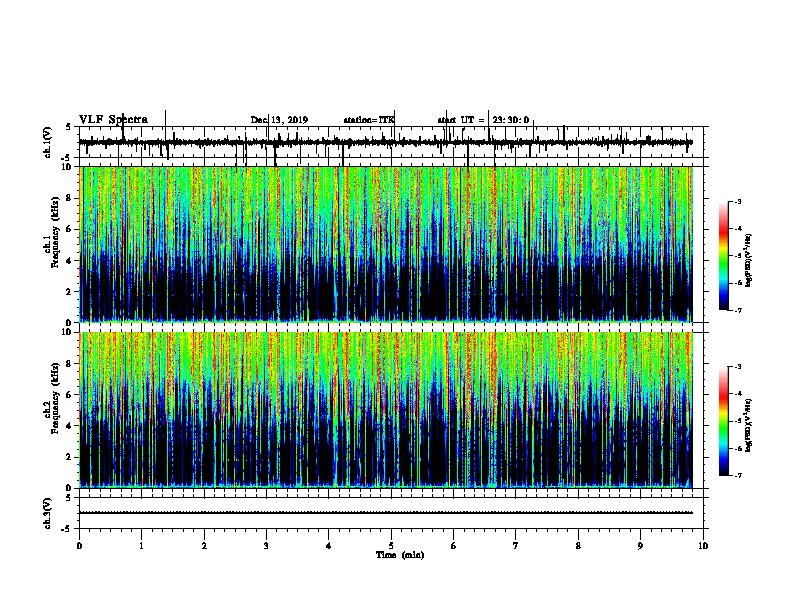Image resolution: width=792 pixels, height=612 pixels.
Task: Click the ch.2 frequency axis "2" kHz tick
Action: (x=70, y=457)
